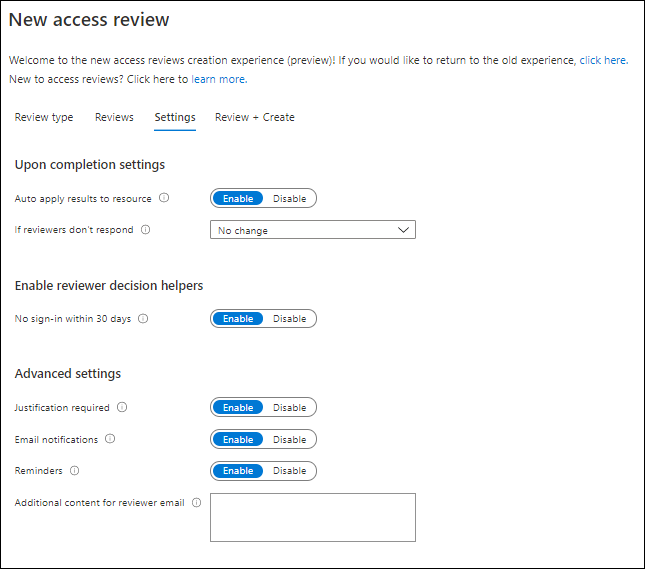645x569 pixels.
Task: Disable No sign-in within 30 days helper
Action: pyautogui.click(x=290, y=319)
